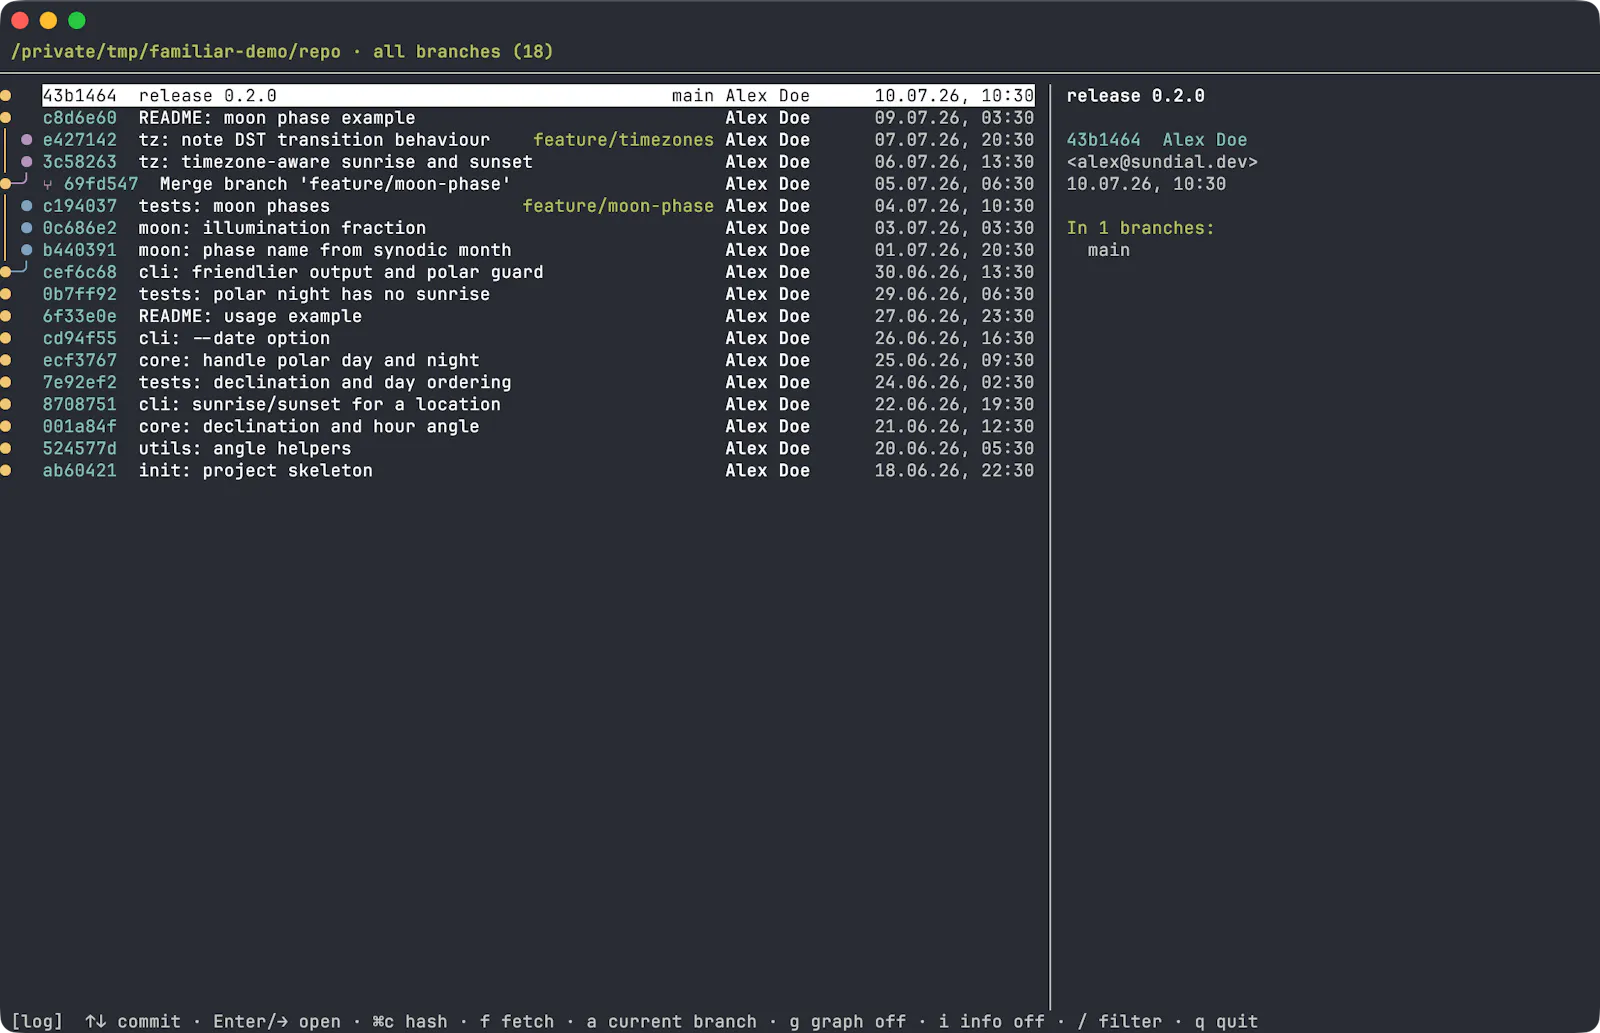Click the '/ filter' command in footer

[1120, 1021]
